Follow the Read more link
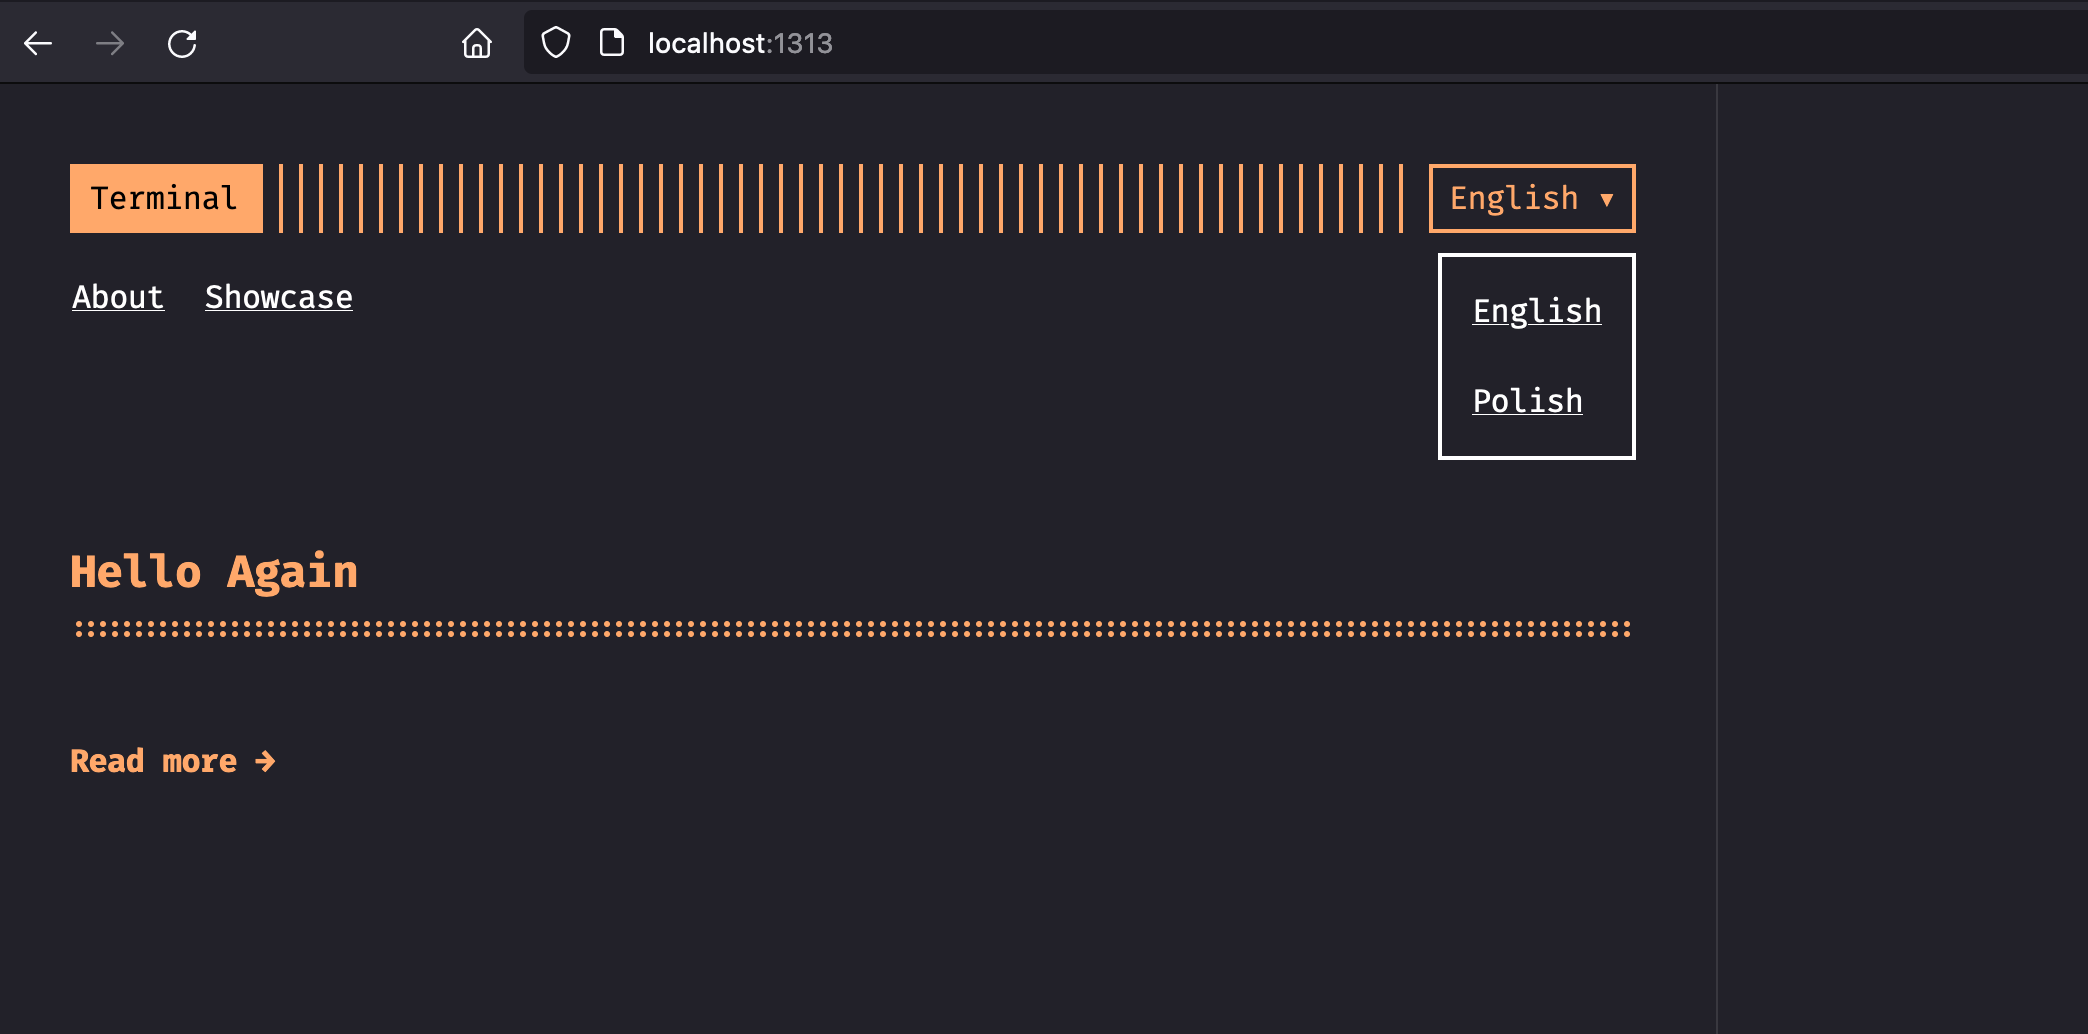The image size is (2088, 1034). [x=155, y=760]
